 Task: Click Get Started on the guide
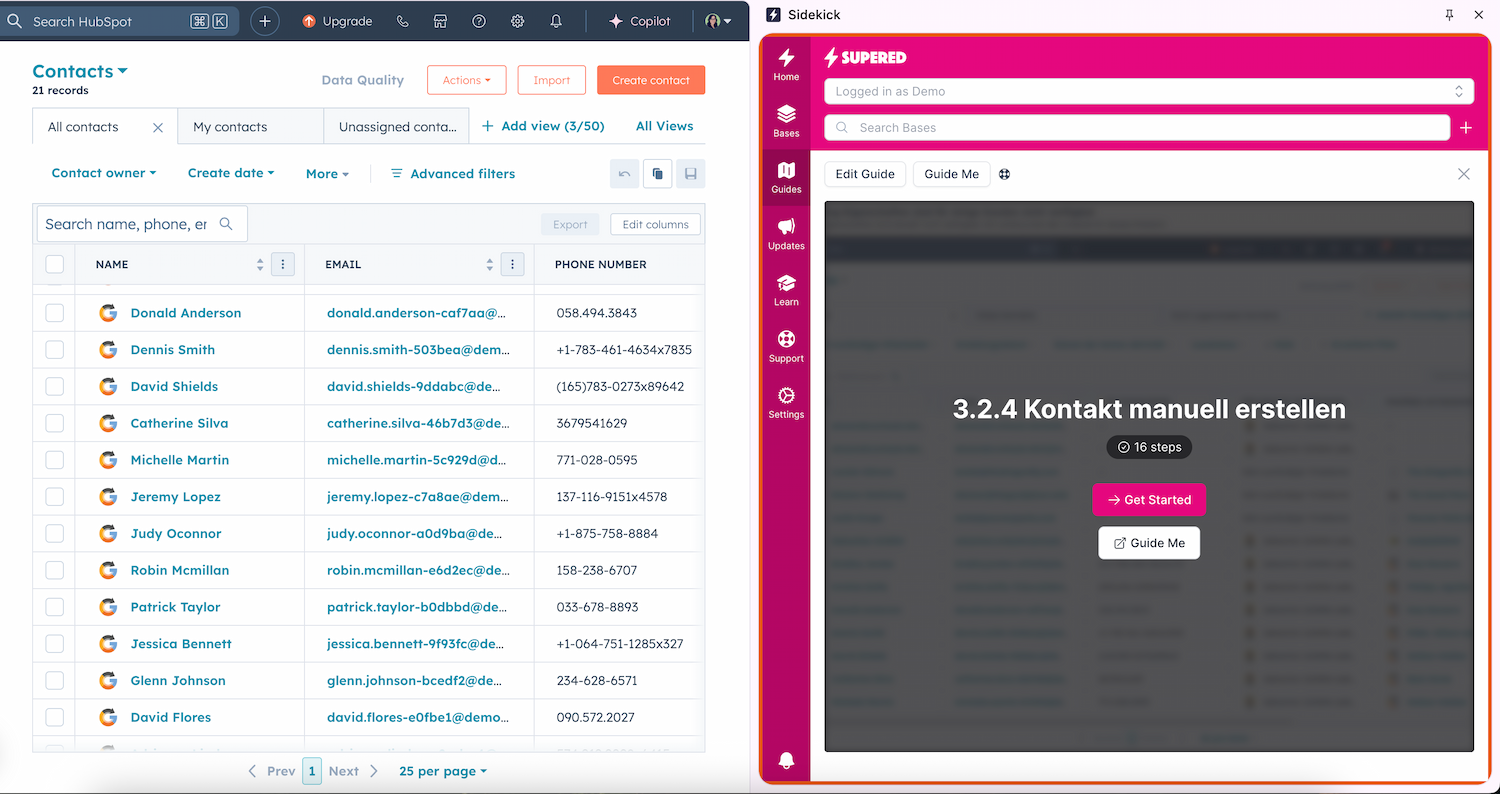pos(1149,500)
